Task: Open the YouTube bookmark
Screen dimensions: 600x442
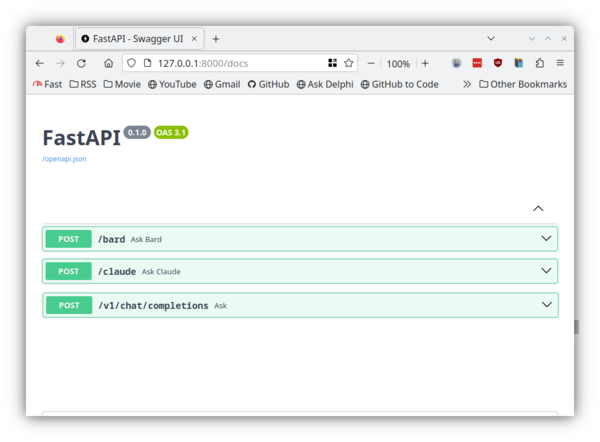Action: pyautogui.click(x=172, y=84)
